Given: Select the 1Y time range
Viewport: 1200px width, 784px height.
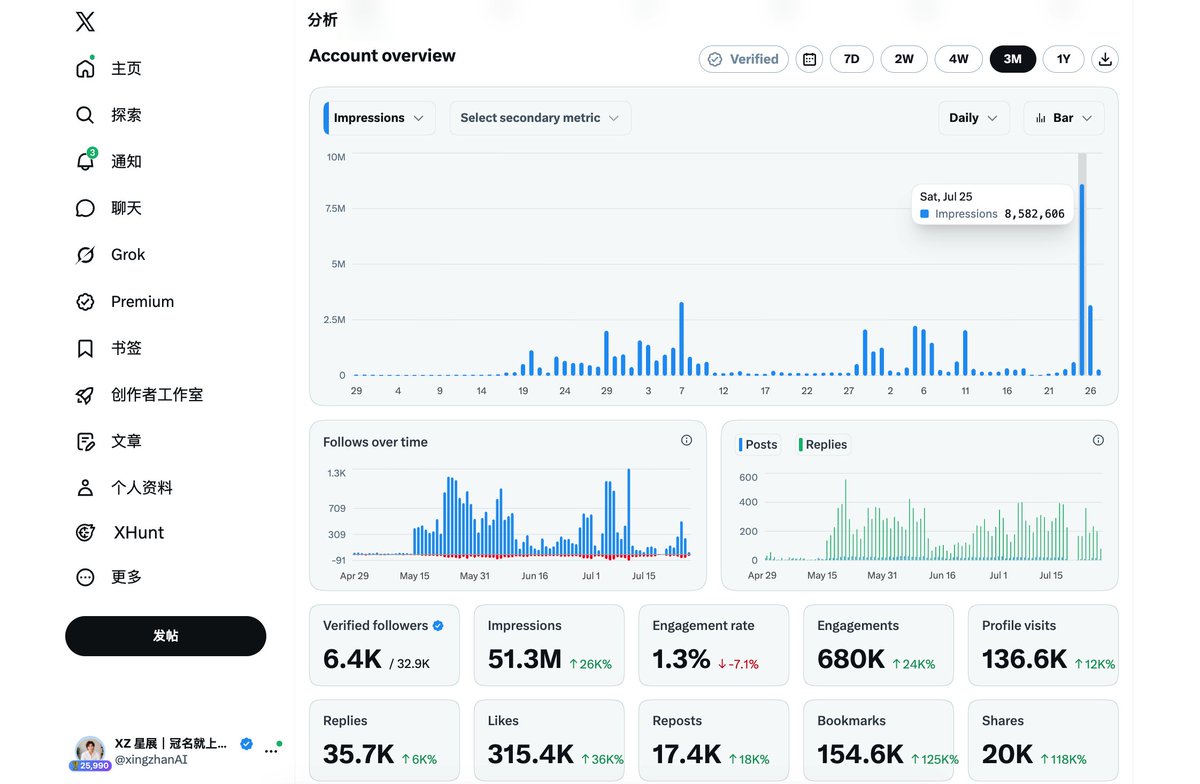Looking at the screenshot, I should point(1064,59).
